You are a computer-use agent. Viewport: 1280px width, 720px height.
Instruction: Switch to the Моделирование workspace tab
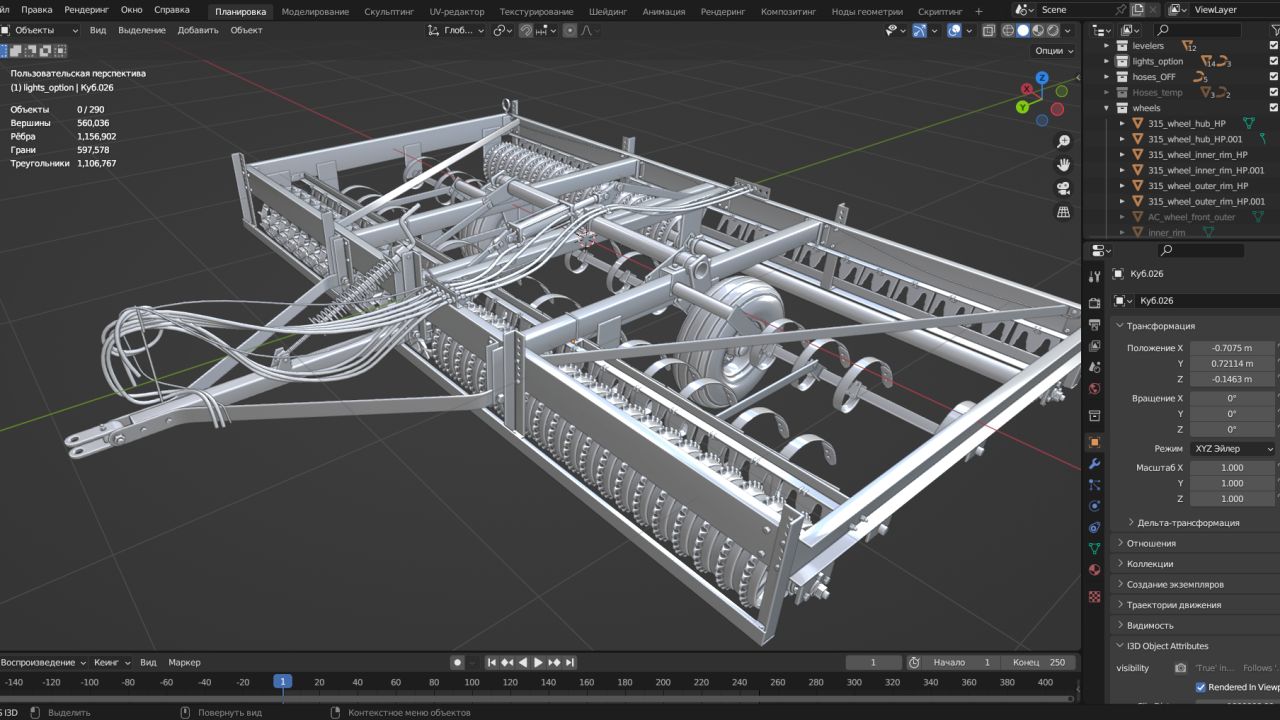coord(315,11)
